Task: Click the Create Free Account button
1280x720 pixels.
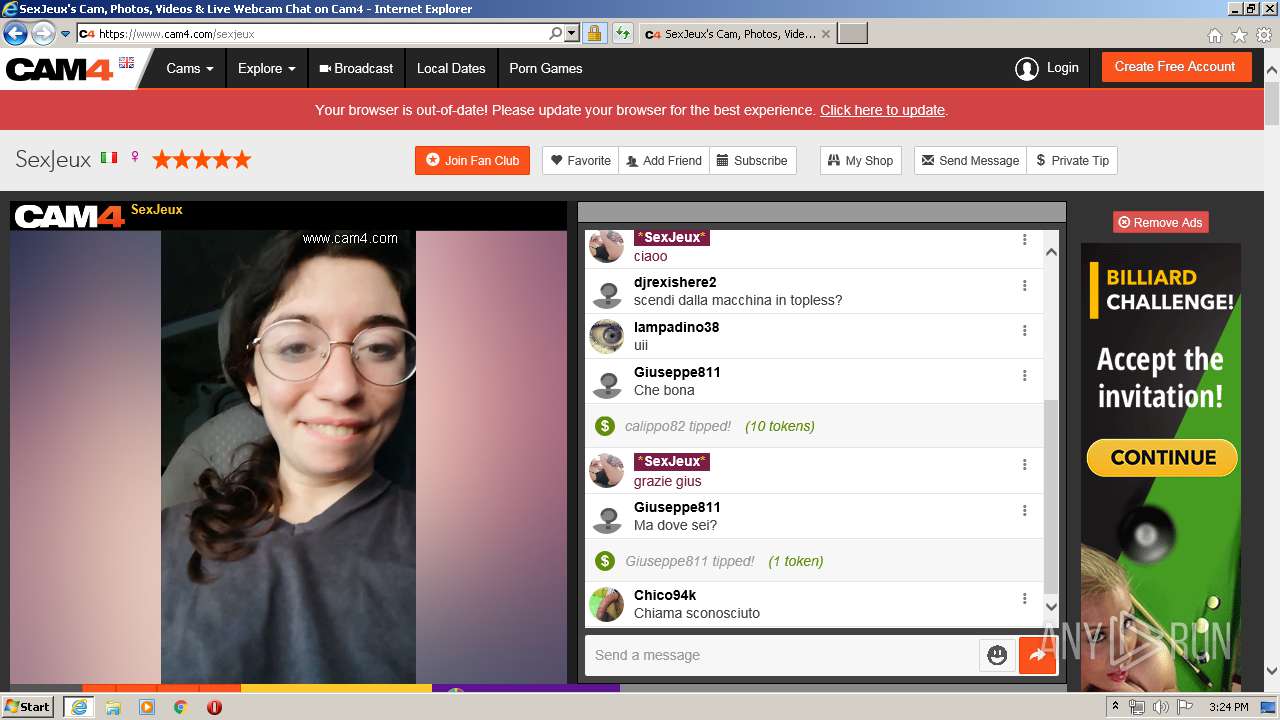Action: pyautogui.click(x=1176, y=67)
